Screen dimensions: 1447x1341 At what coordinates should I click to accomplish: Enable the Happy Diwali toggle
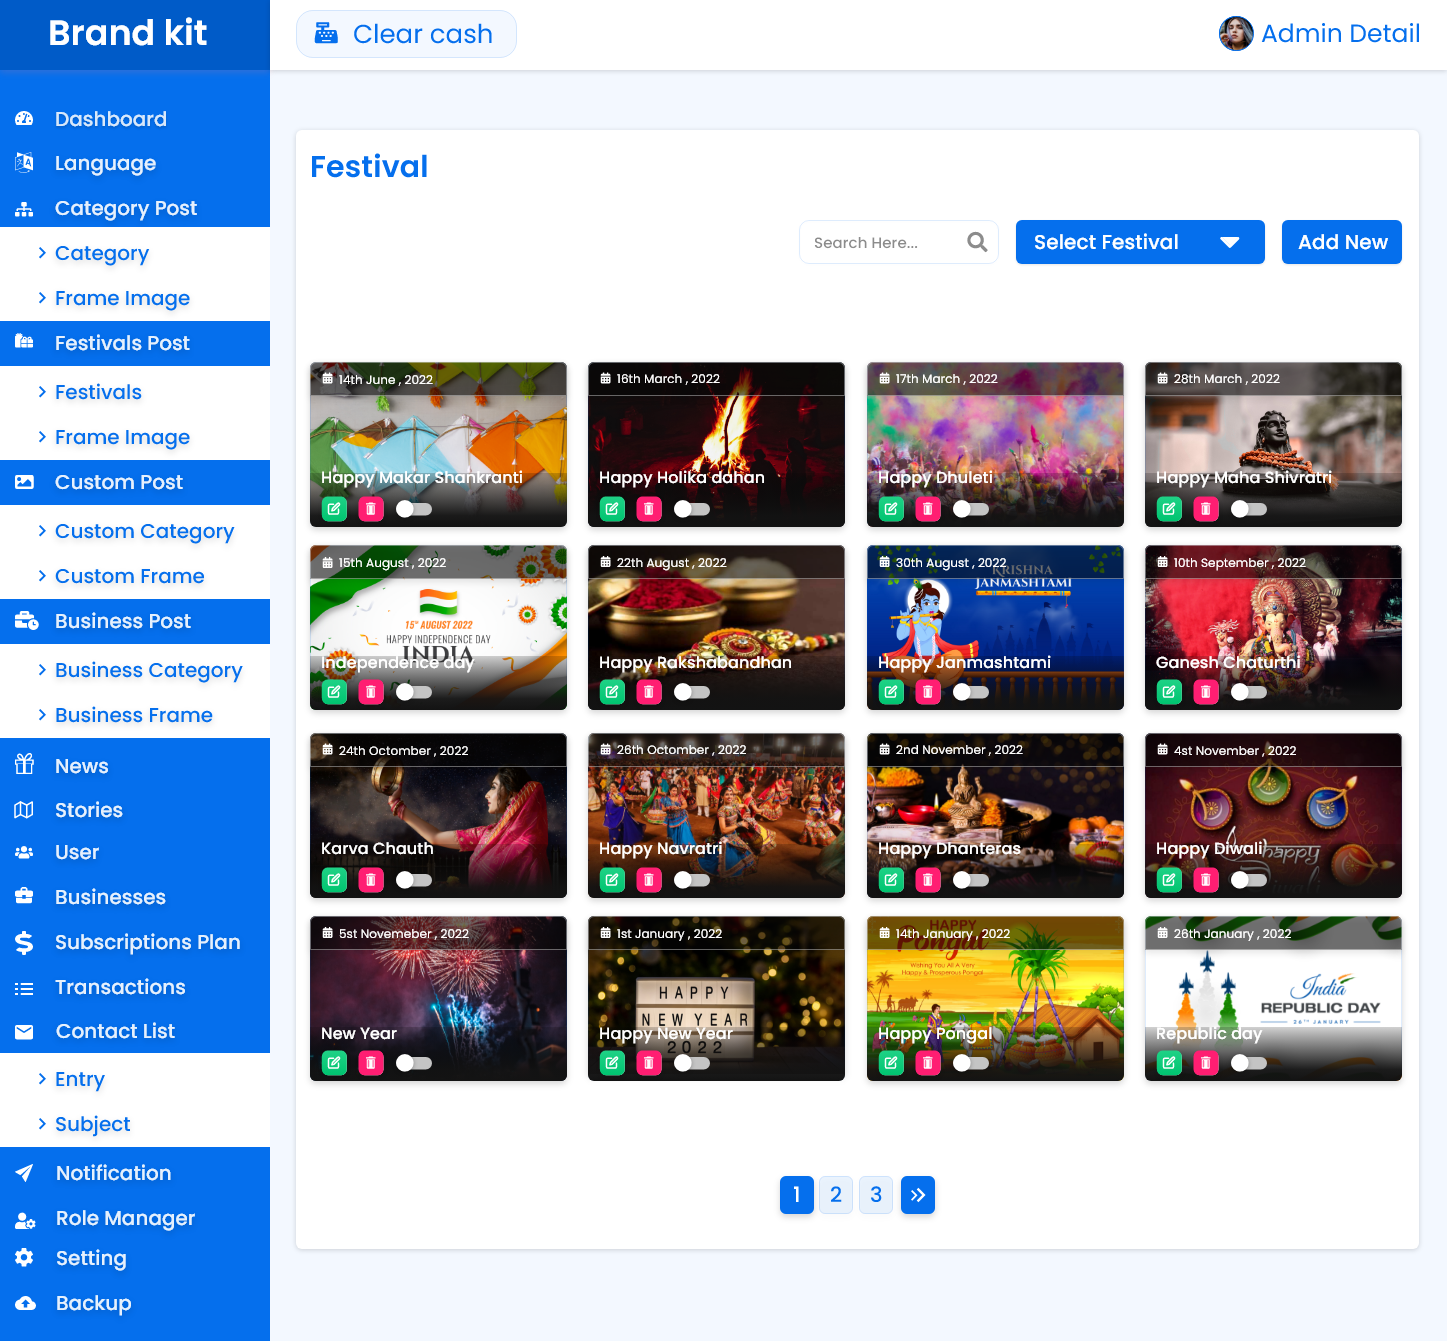pos(1248,880)
